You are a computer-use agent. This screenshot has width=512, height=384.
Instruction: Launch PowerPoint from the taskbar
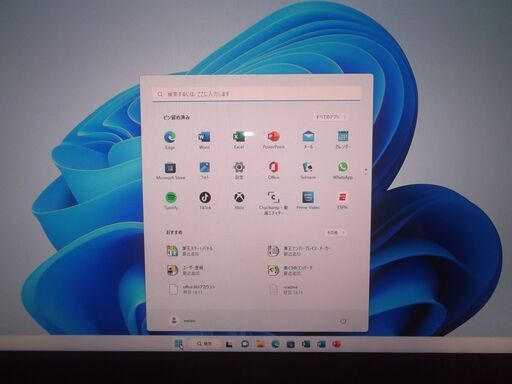[336, 344]
